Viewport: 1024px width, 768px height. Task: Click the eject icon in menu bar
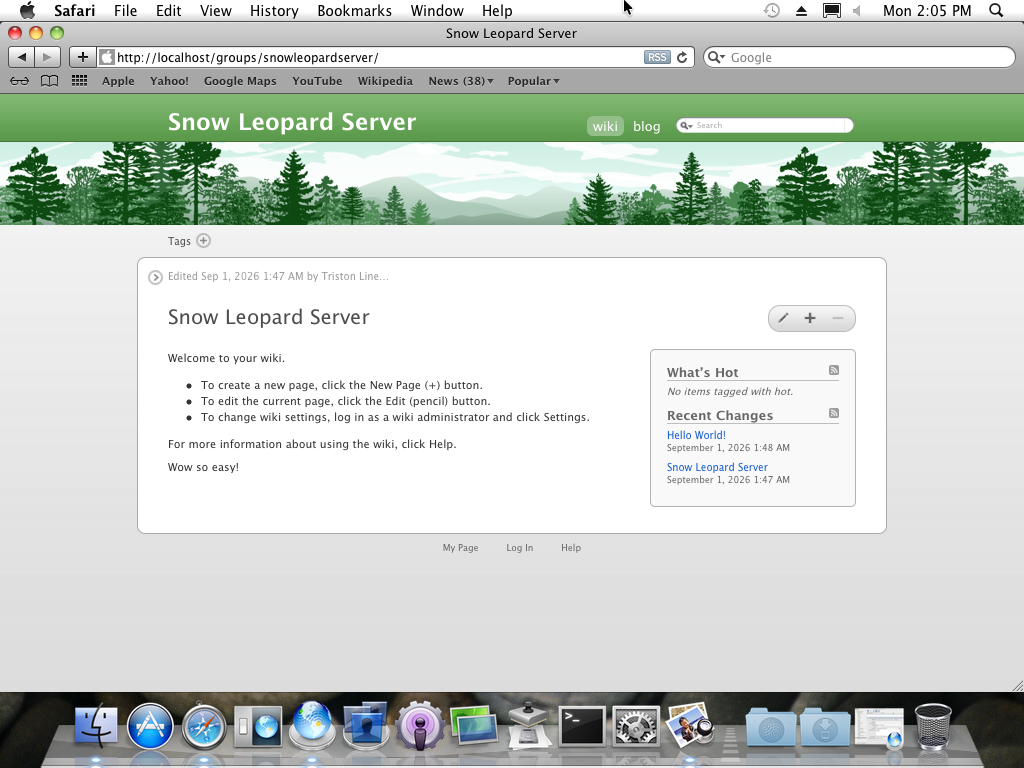tap(801, 10)
